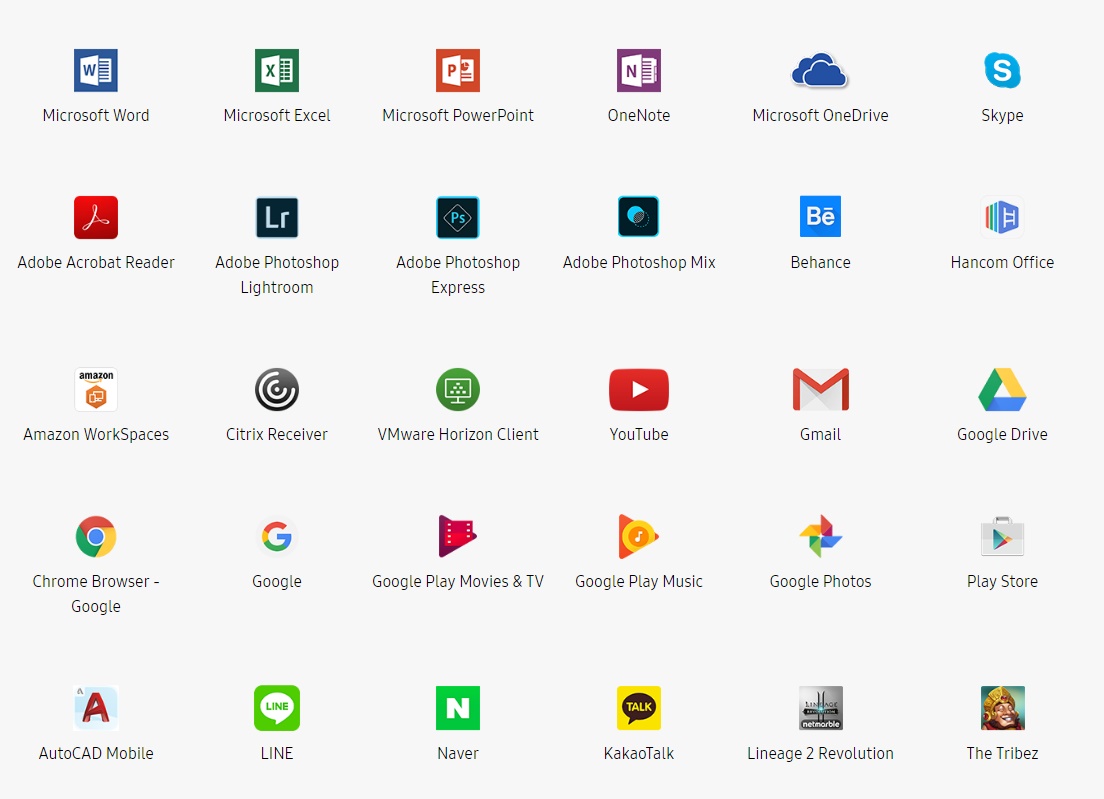Click the Google G icon
1104x799 pixels.
(277, 536)
